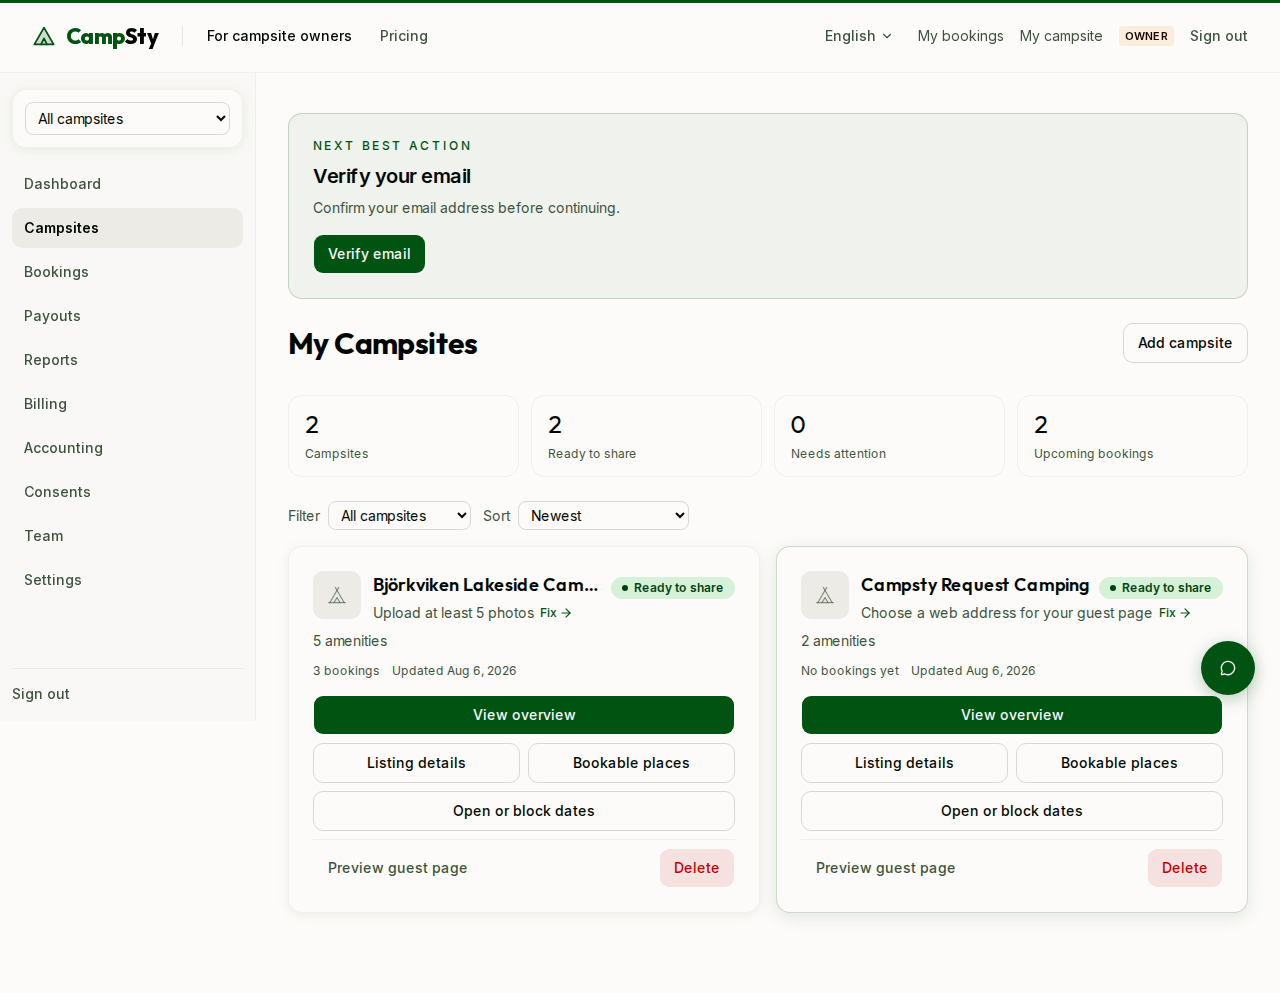Open the Filter All campsites dropdown
Screen dimensions: 1280x993
399,516
